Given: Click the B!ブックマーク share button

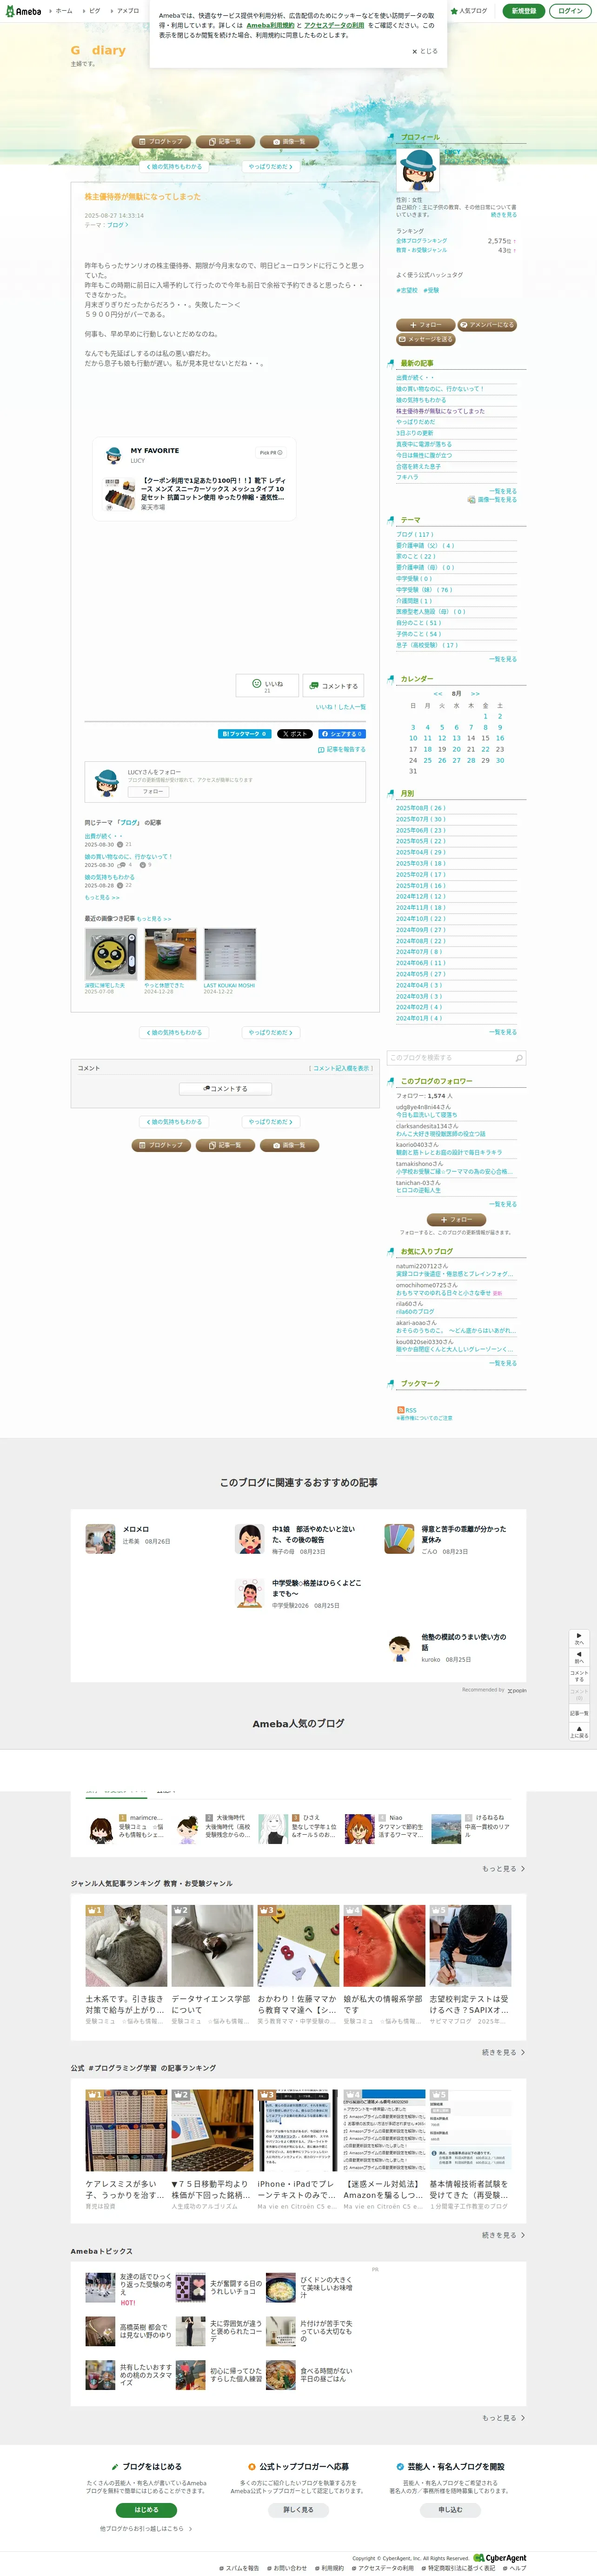Looking at the screenshot, I should 244,734.
